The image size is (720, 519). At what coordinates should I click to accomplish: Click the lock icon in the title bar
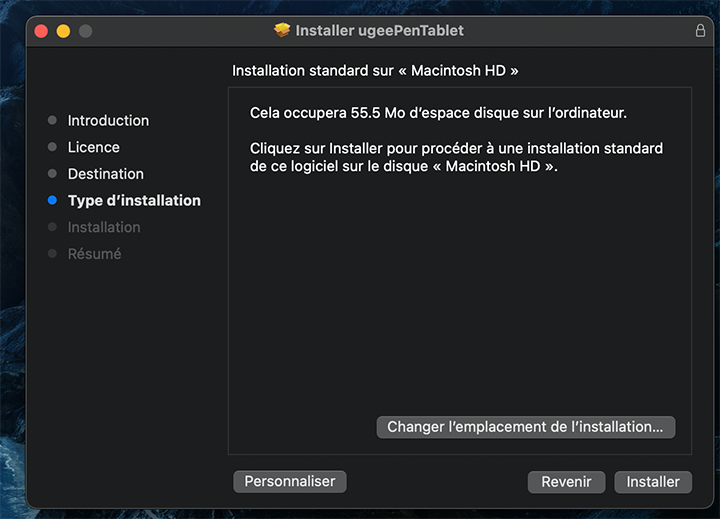700,31
